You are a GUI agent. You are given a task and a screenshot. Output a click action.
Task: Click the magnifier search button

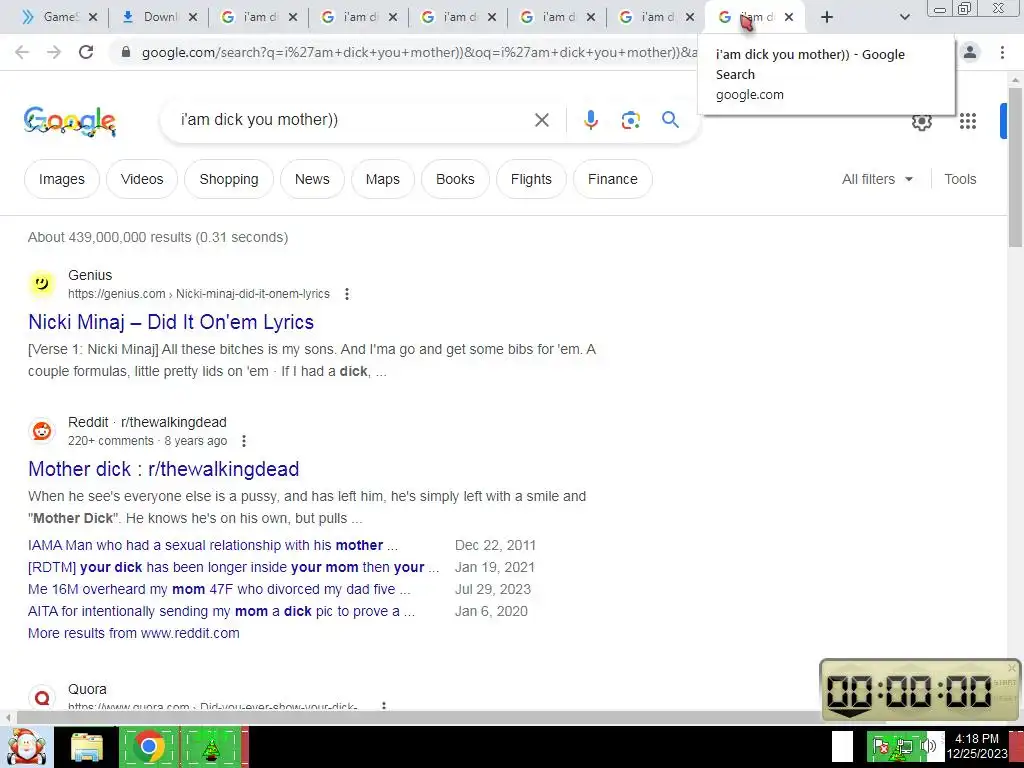pos(670,120)
